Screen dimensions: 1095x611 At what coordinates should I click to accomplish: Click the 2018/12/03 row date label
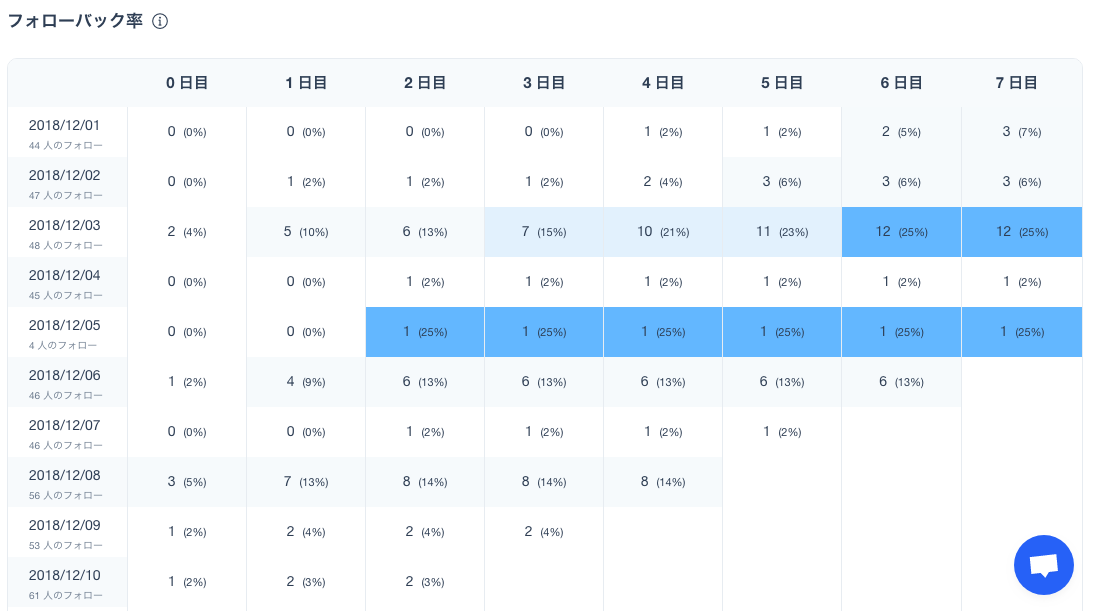pos(64,225)
